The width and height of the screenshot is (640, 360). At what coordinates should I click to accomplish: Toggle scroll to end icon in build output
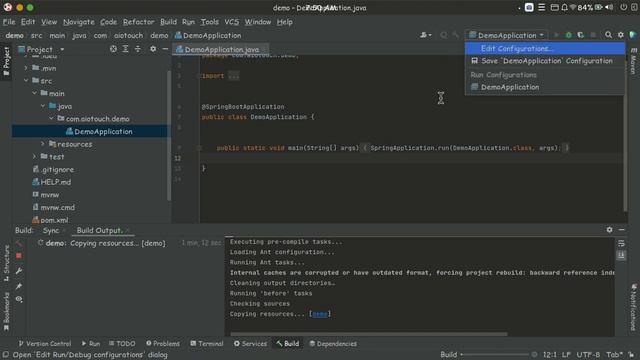coord(621,256)
